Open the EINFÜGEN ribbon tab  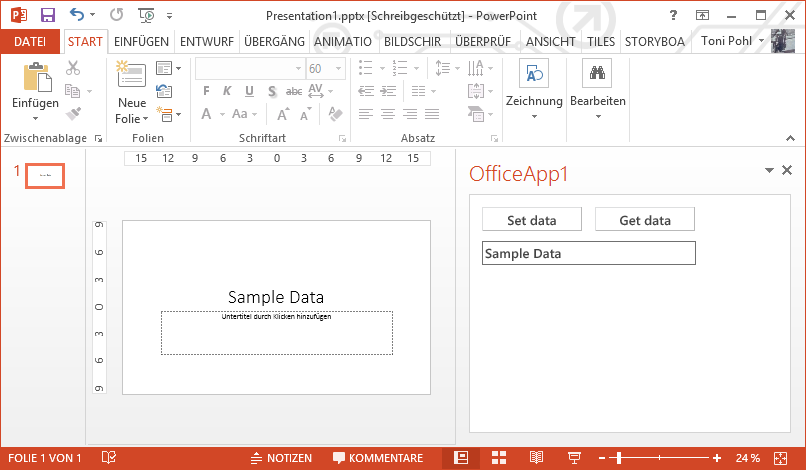tap(141, 41)
